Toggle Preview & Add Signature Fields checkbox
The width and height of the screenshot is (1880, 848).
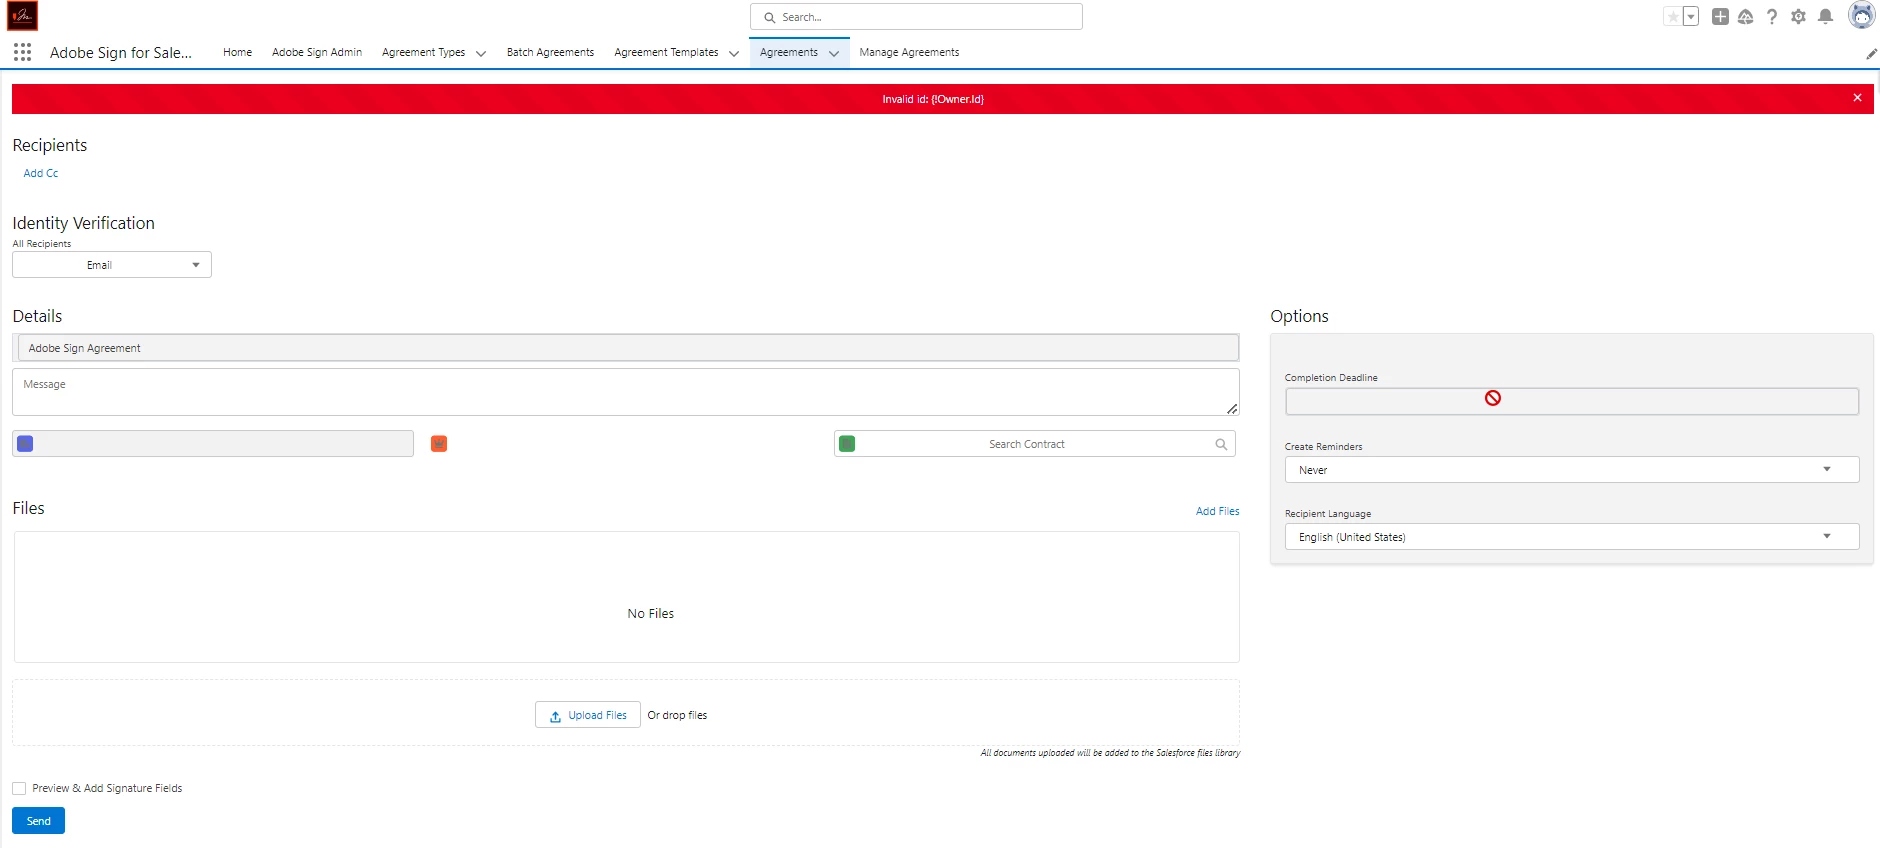click(x=19, y=788)
